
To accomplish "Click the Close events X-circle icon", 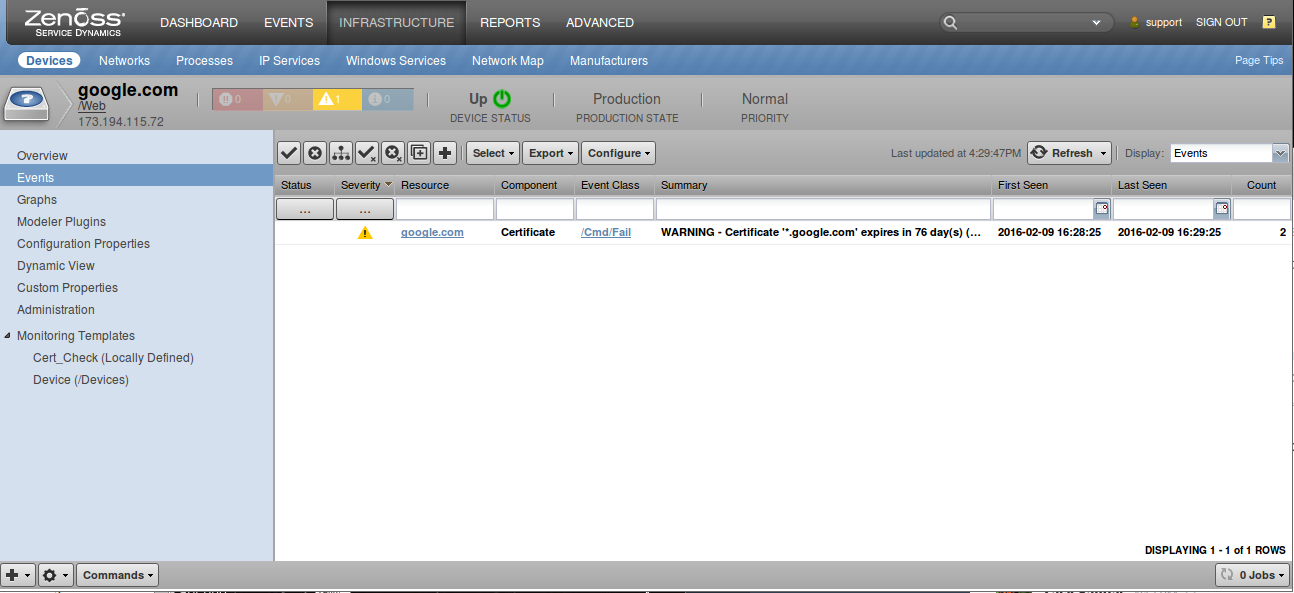I will [315, 153].
